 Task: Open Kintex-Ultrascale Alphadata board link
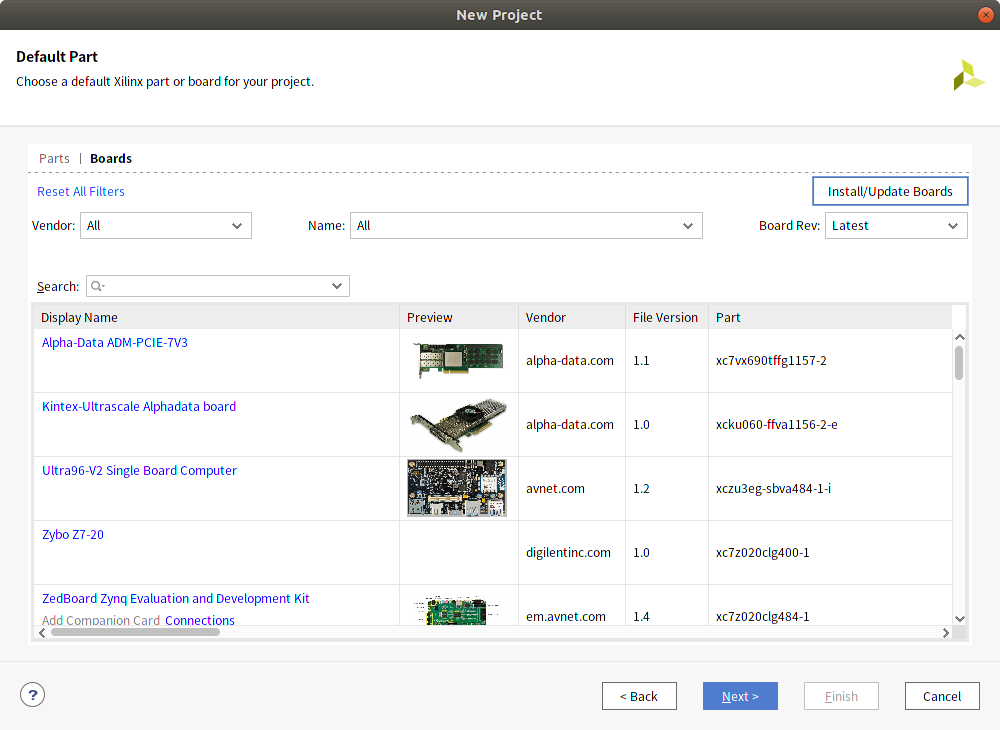point(139,406)
